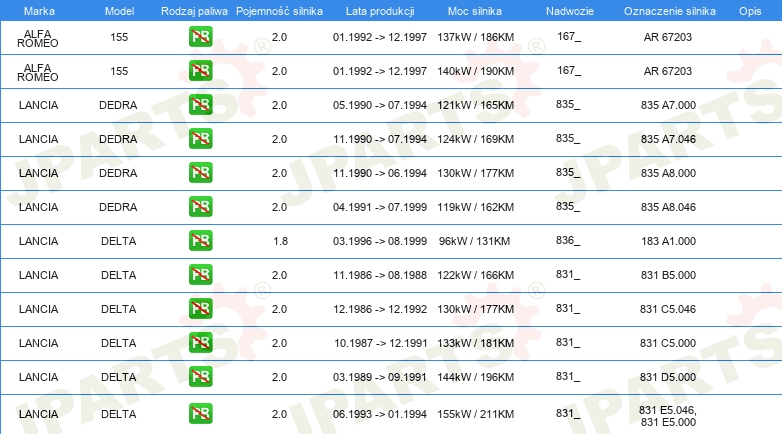Click fuel icon in 835 A8.000 row
Image resolution: width=782 pixels, height=434 pixels.
200,173
